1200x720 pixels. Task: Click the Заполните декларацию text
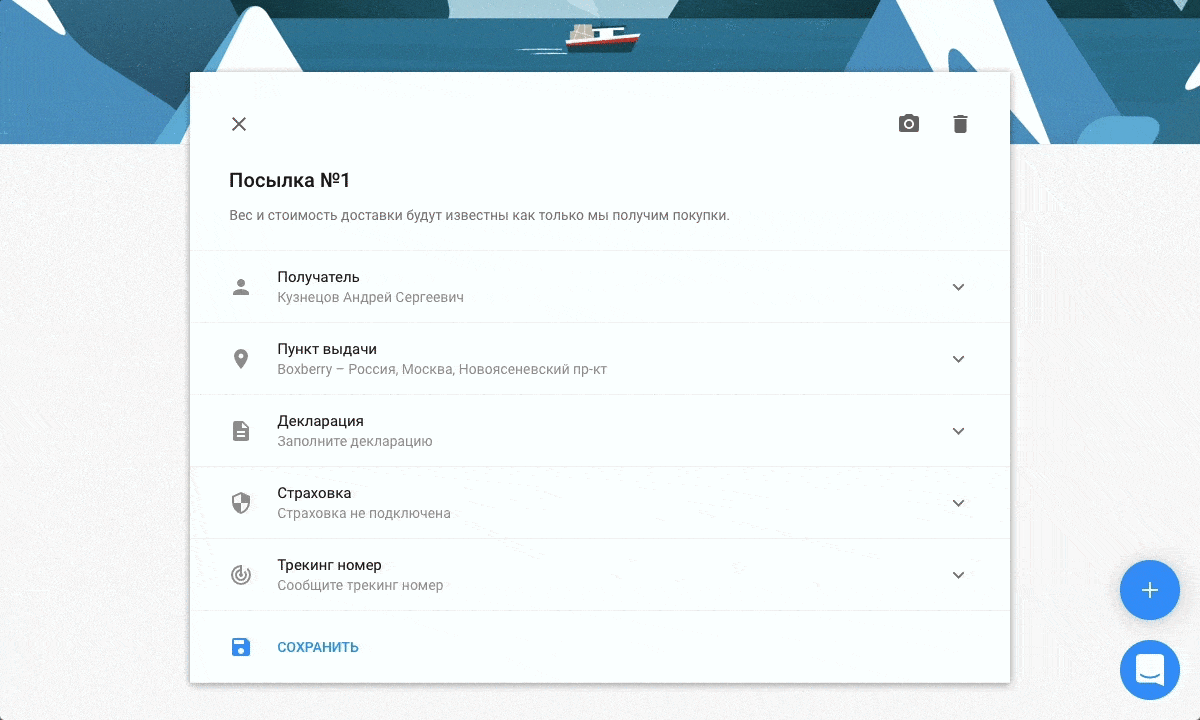(x=355, y=441)
